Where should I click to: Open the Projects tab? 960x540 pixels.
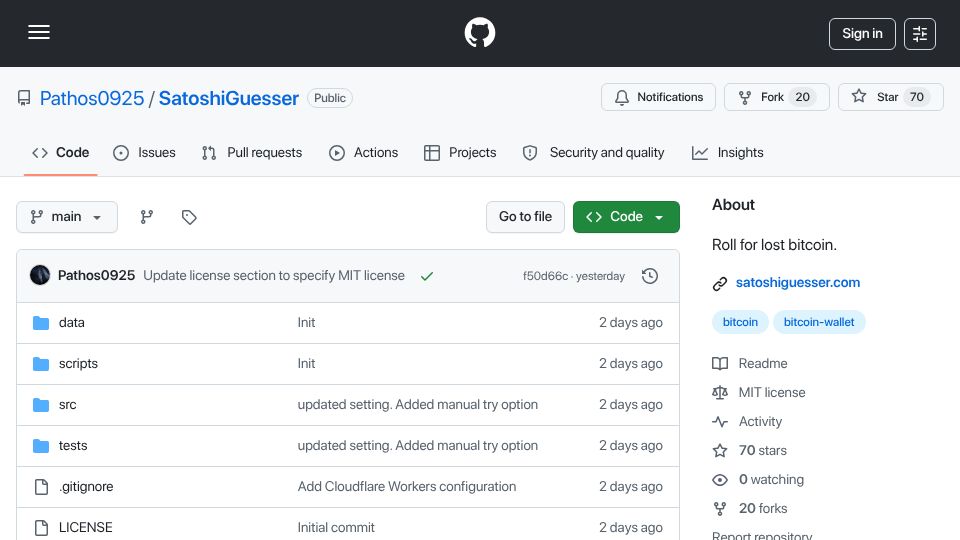point(460,152)
